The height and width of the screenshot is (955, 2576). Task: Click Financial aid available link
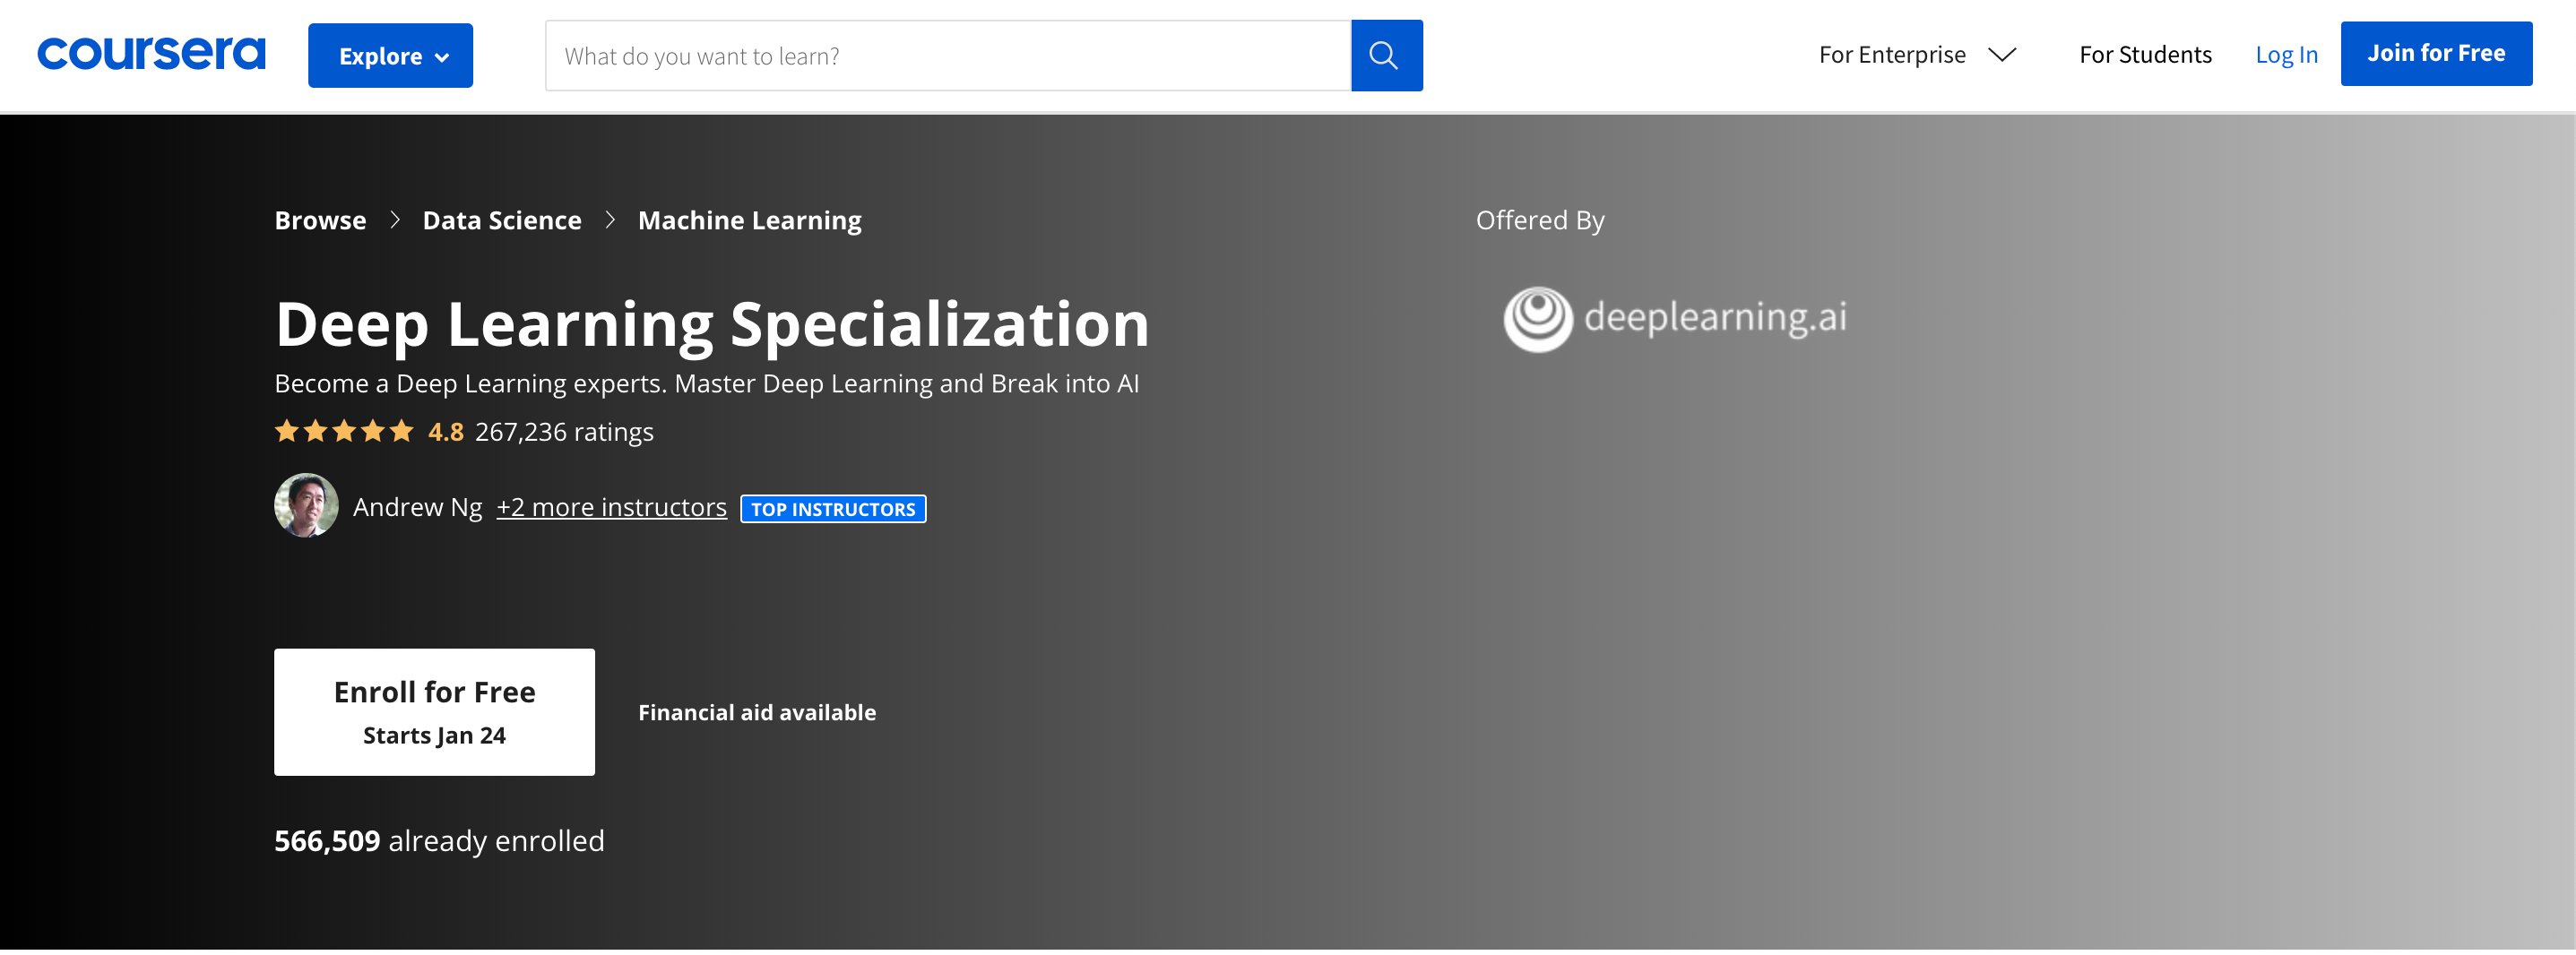[757, 712]
